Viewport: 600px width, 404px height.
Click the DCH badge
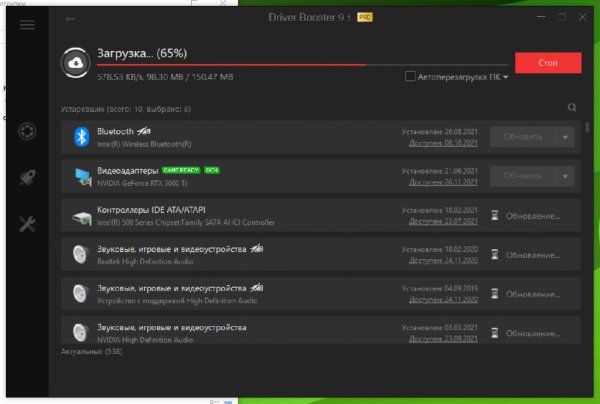click(212, 170)
